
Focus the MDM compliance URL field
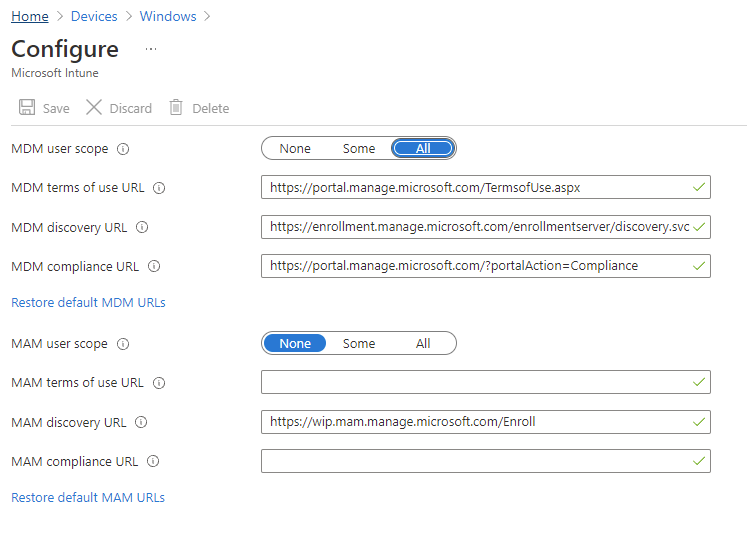click(485, 266)
